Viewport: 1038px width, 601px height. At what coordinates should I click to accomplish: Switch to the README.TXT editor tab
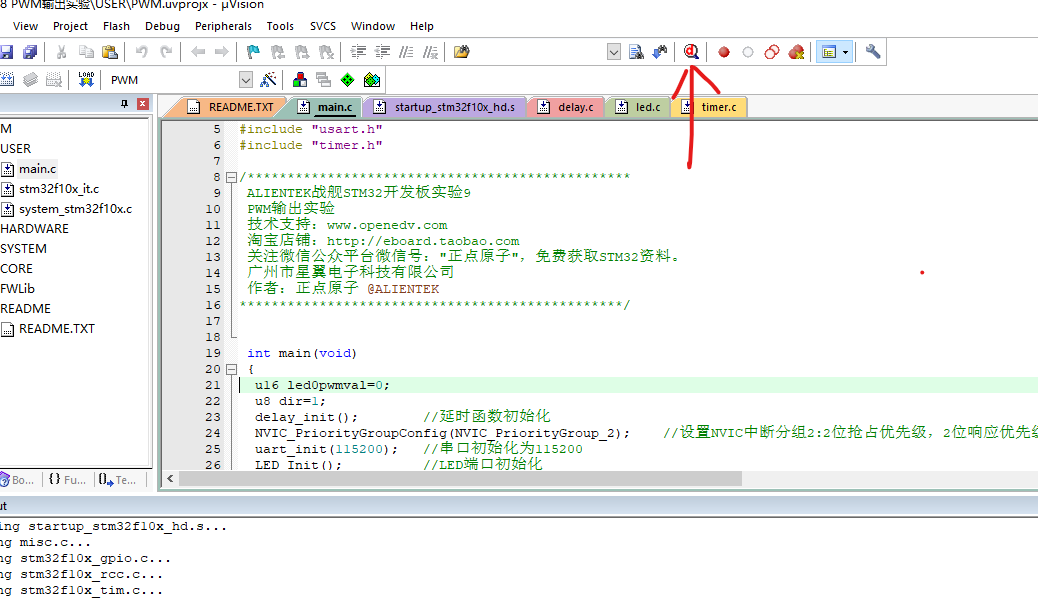click(229, 107)
